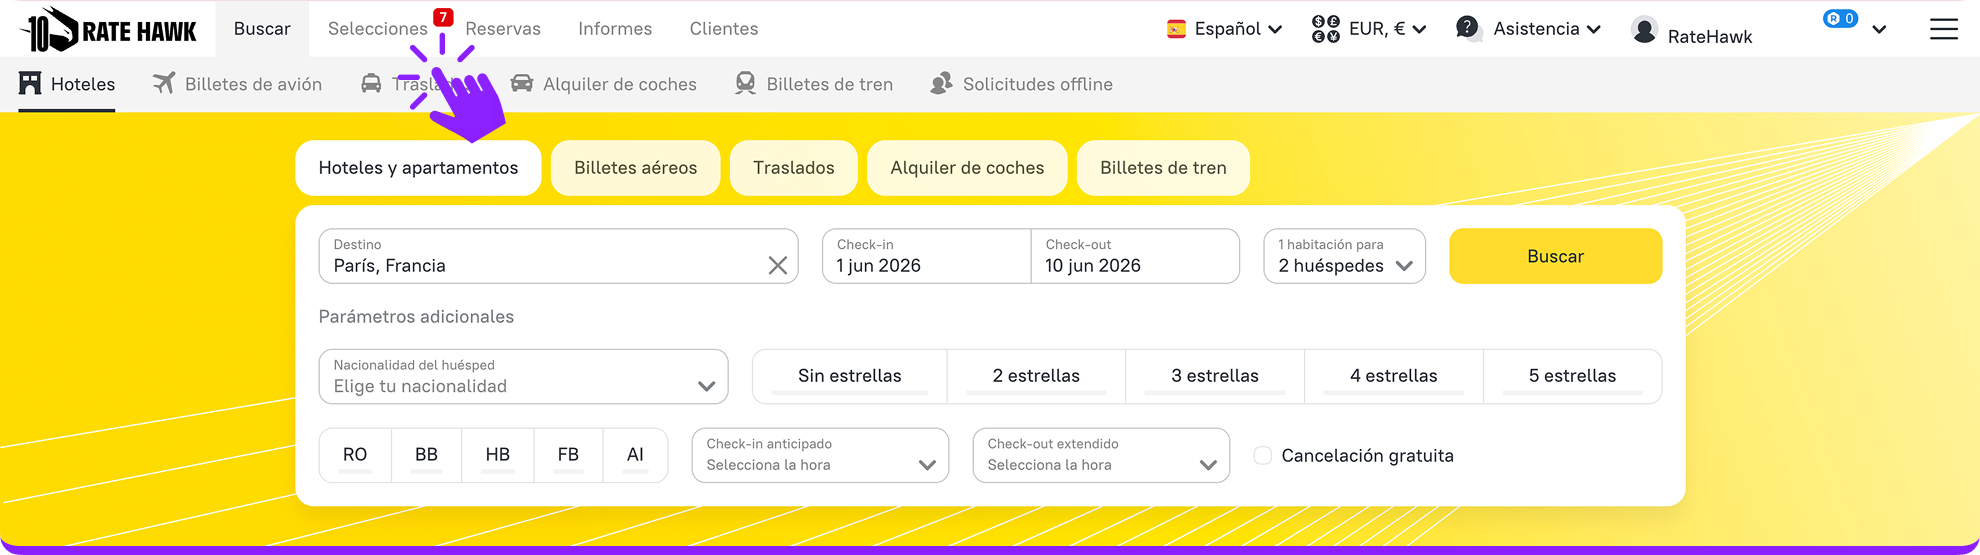Click the Solicitudes offline icon
Screen dimensions: 1980x555
coord(941,83)
